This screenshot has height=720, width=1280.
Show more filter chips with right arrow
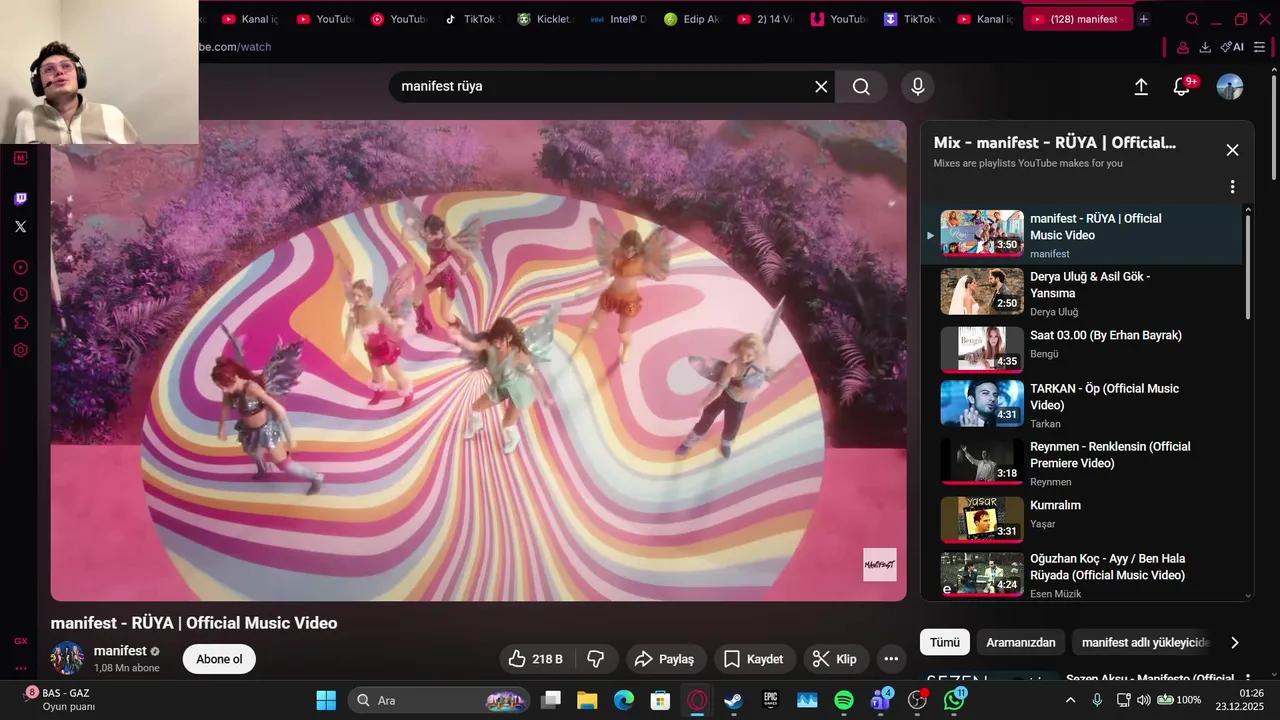coord(1234,643)
